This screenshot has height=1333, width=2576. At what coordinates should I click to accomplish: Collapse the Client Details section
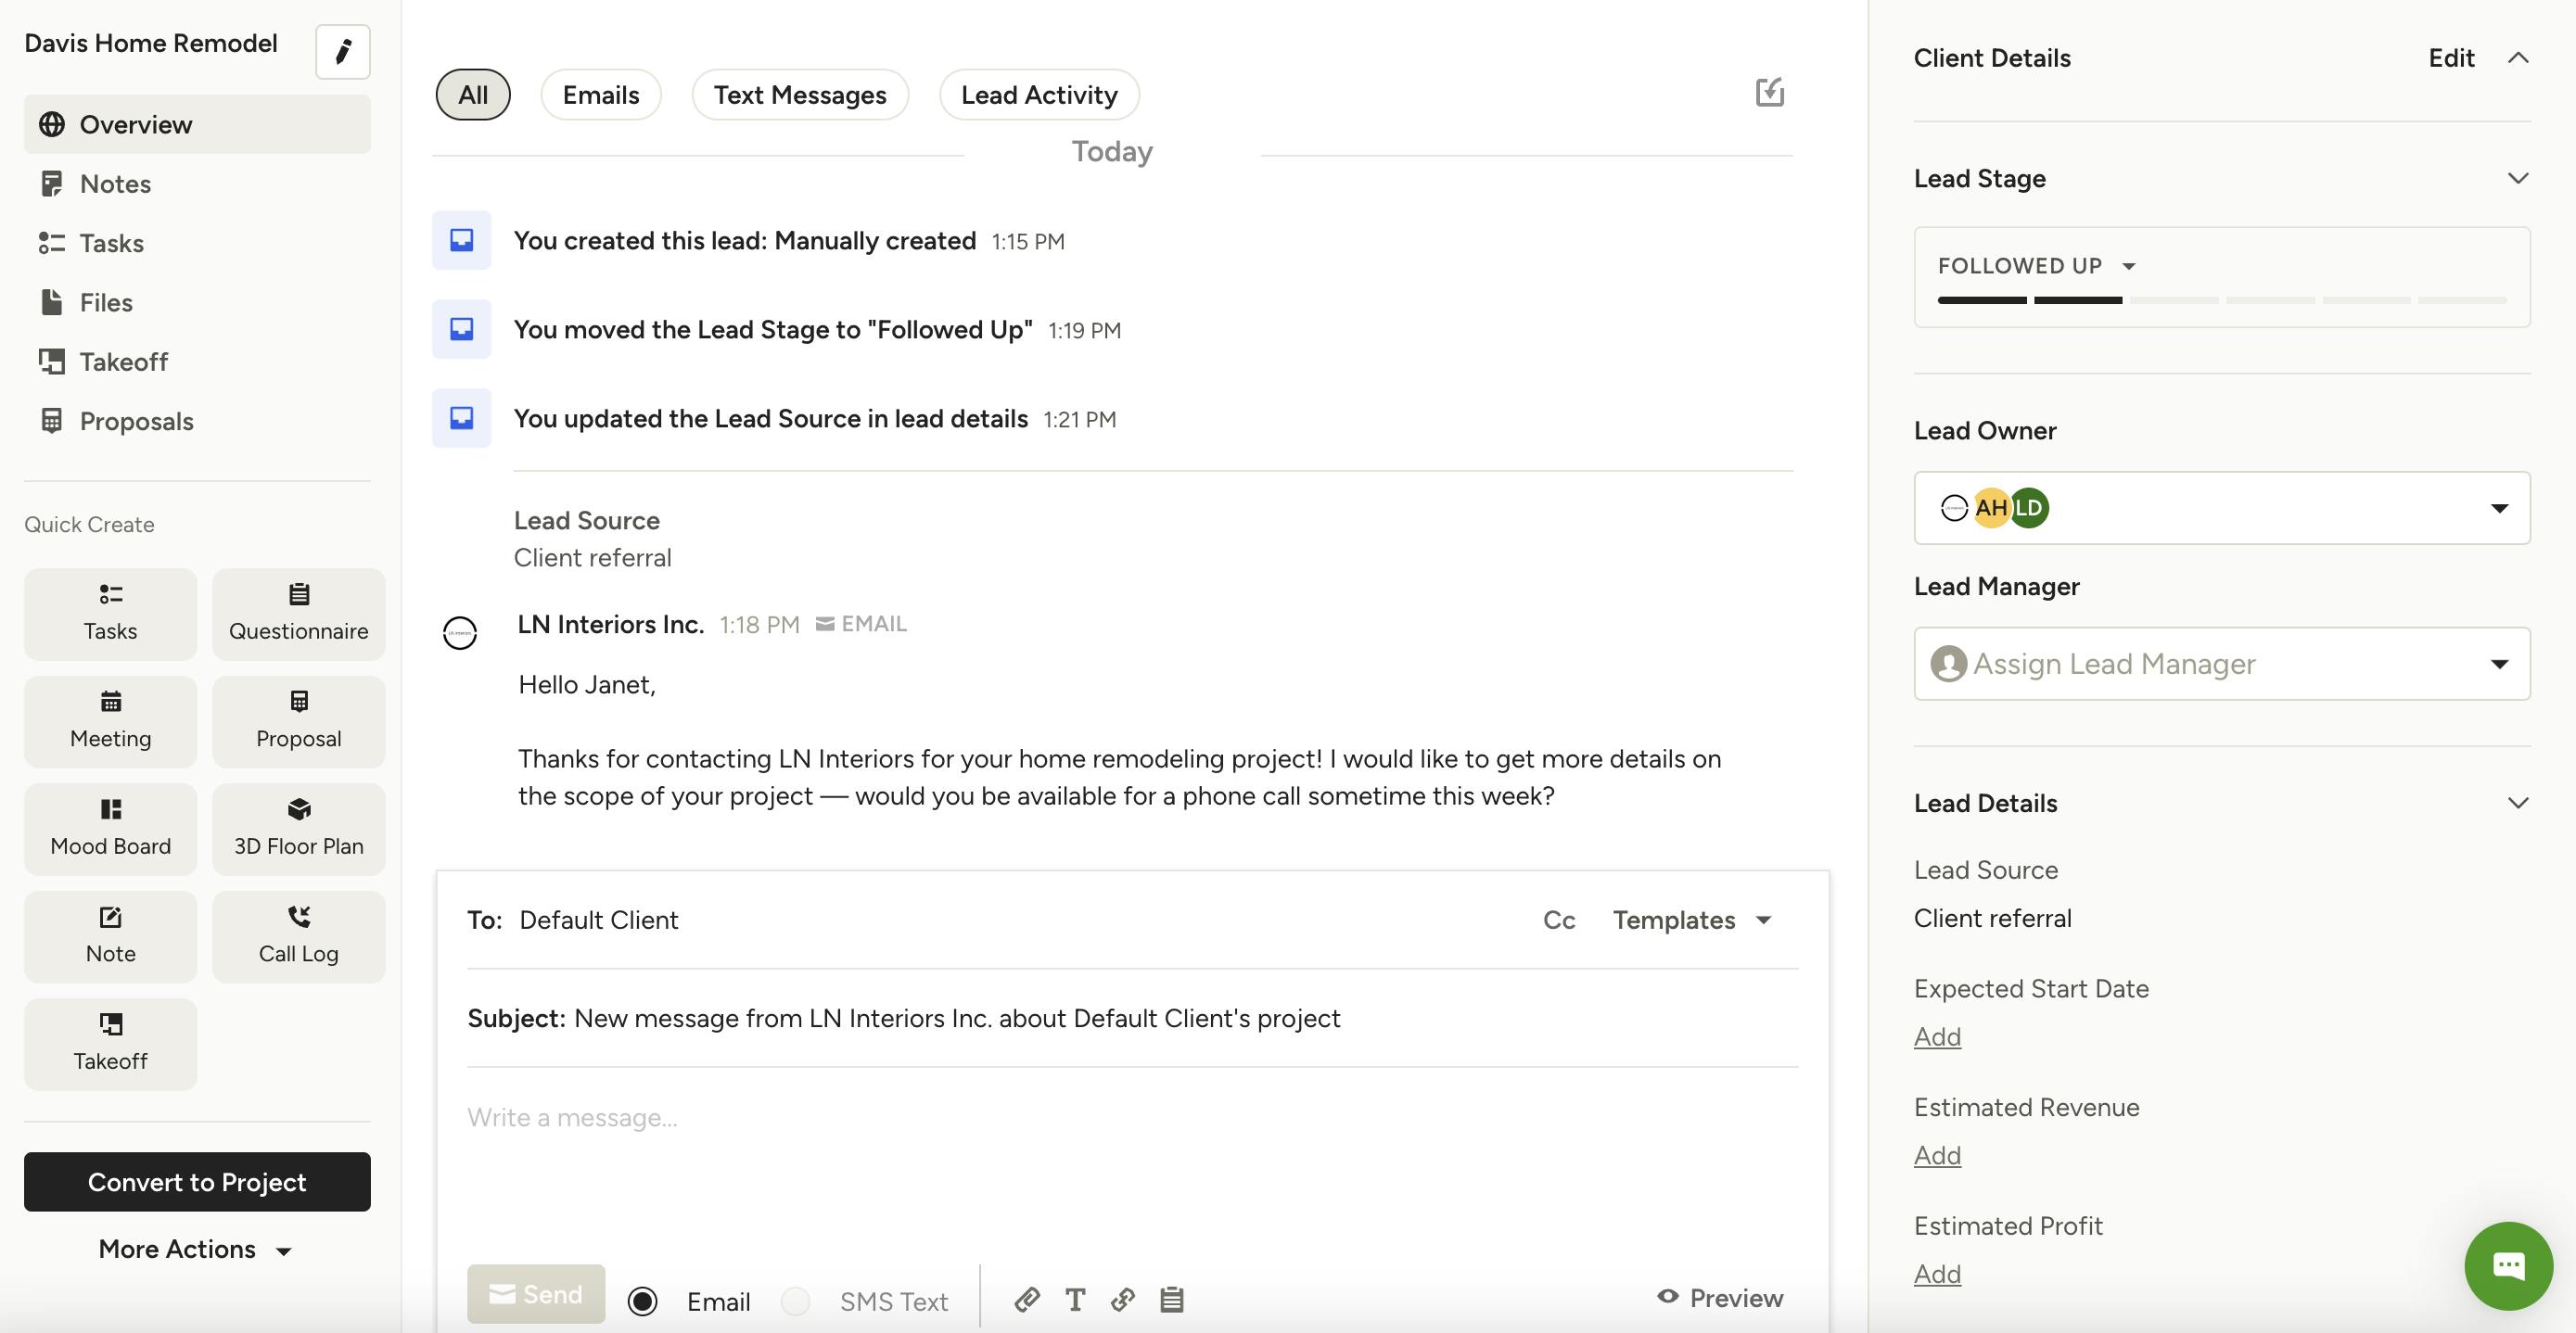click(x=2518, y=58)
